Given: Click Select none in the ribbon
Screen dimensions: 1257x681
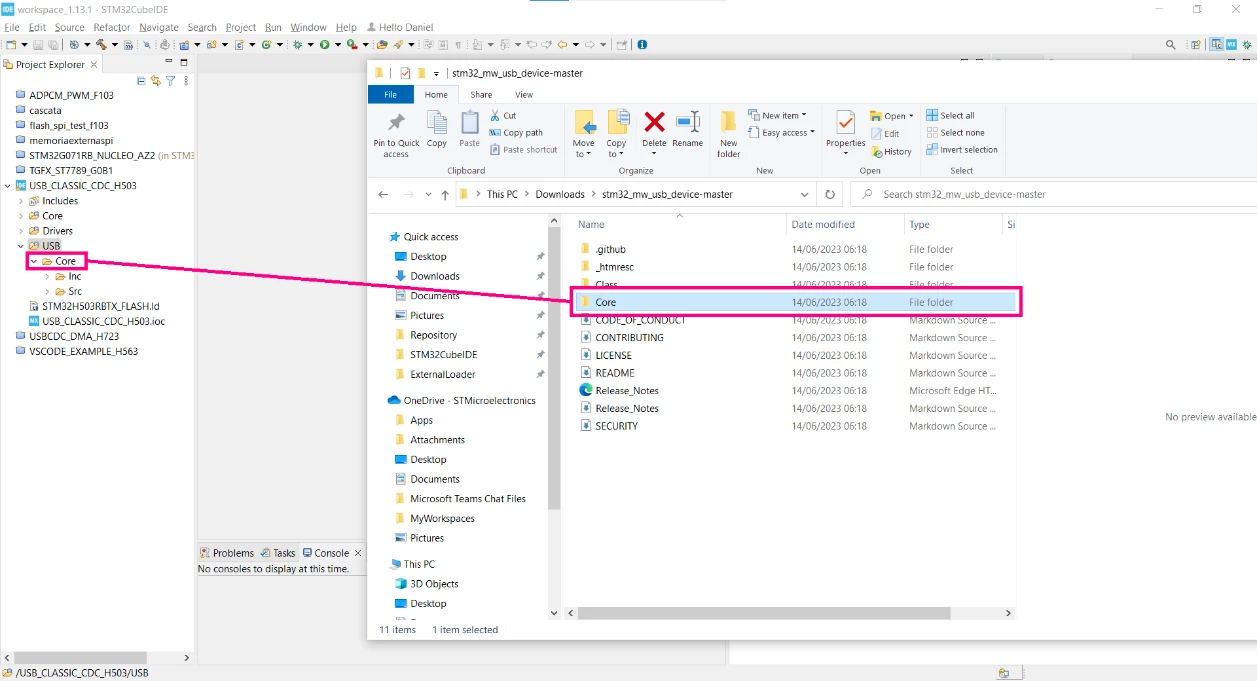Looking at the screenshot, I should [x=955, y=133].
